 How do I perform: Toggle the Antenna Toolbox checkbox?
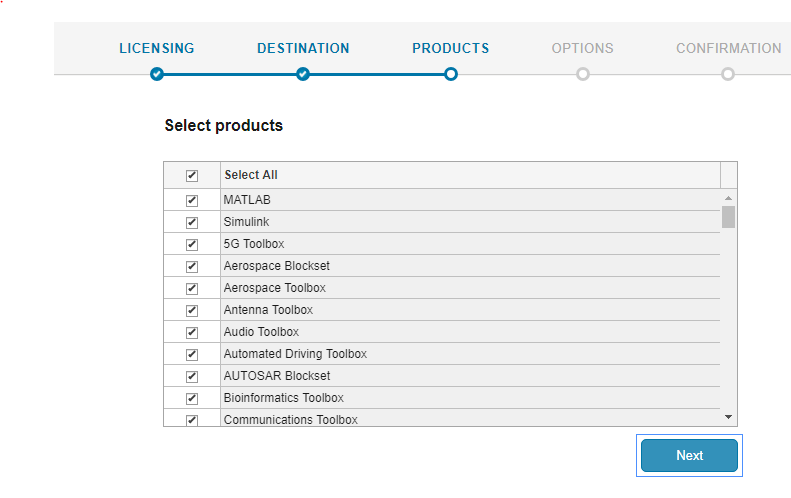click(192, 310)
